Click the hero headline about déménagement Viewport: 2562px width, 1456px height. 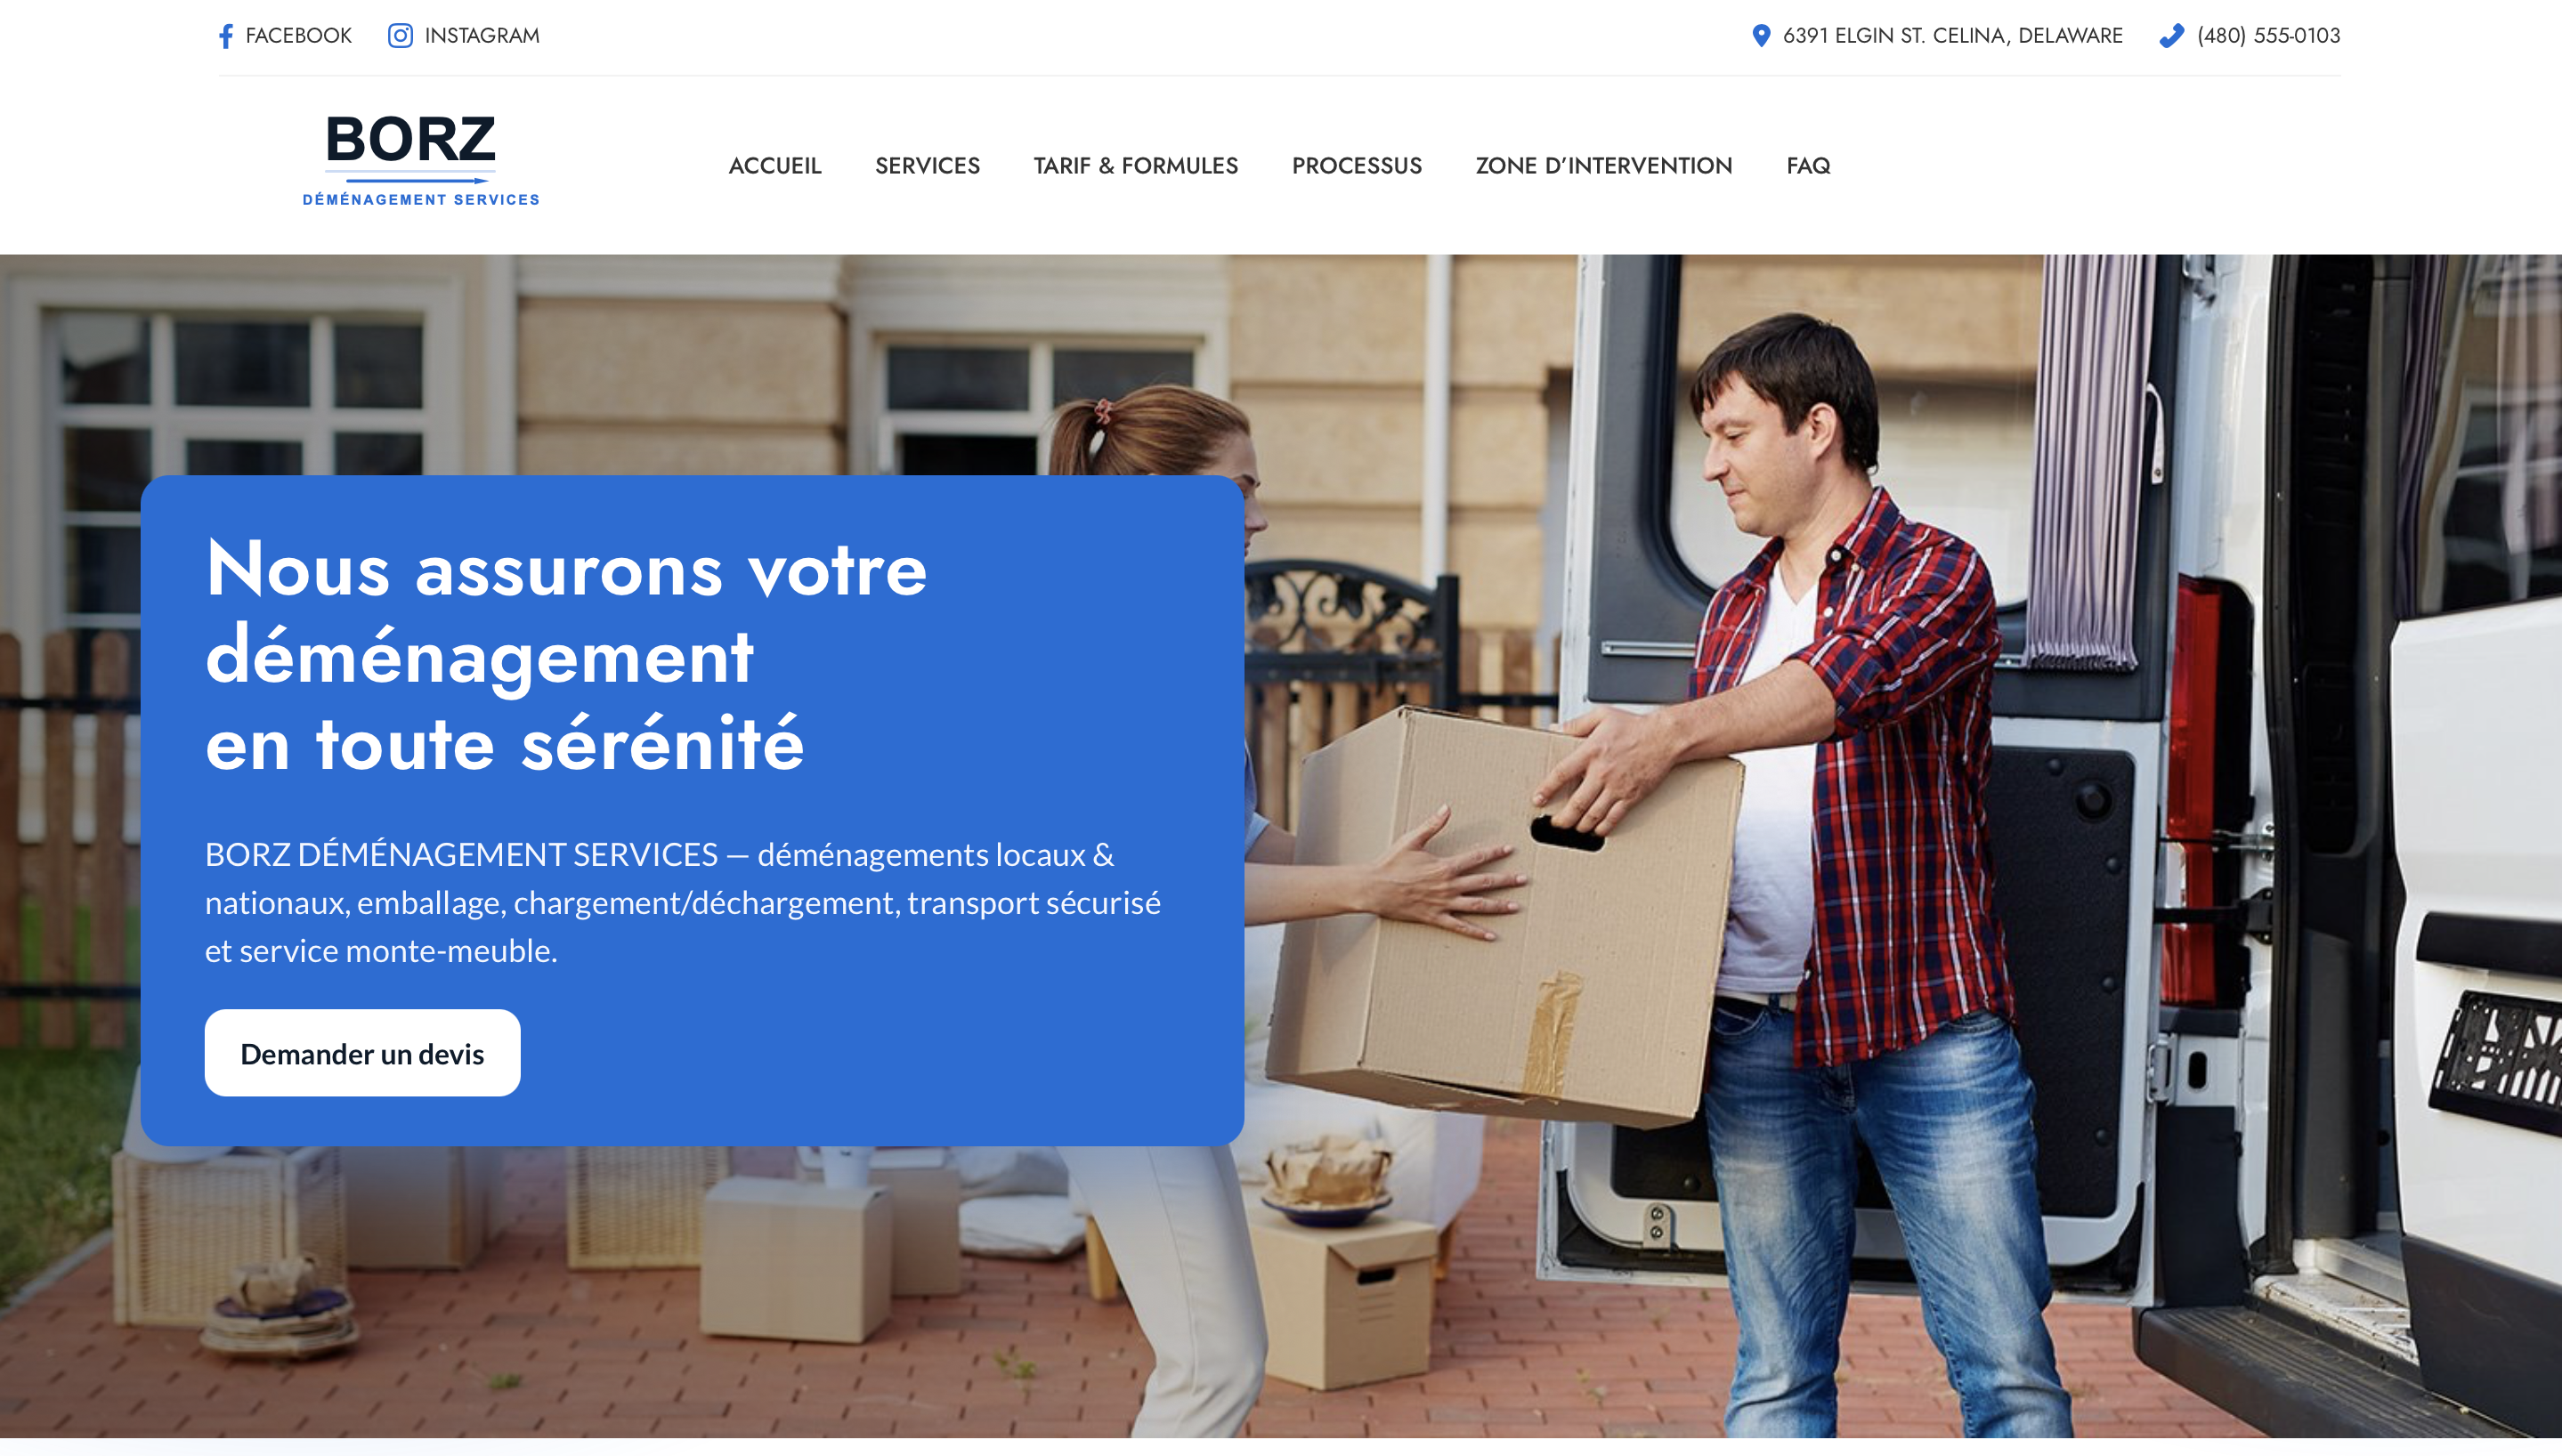(566, 655)
